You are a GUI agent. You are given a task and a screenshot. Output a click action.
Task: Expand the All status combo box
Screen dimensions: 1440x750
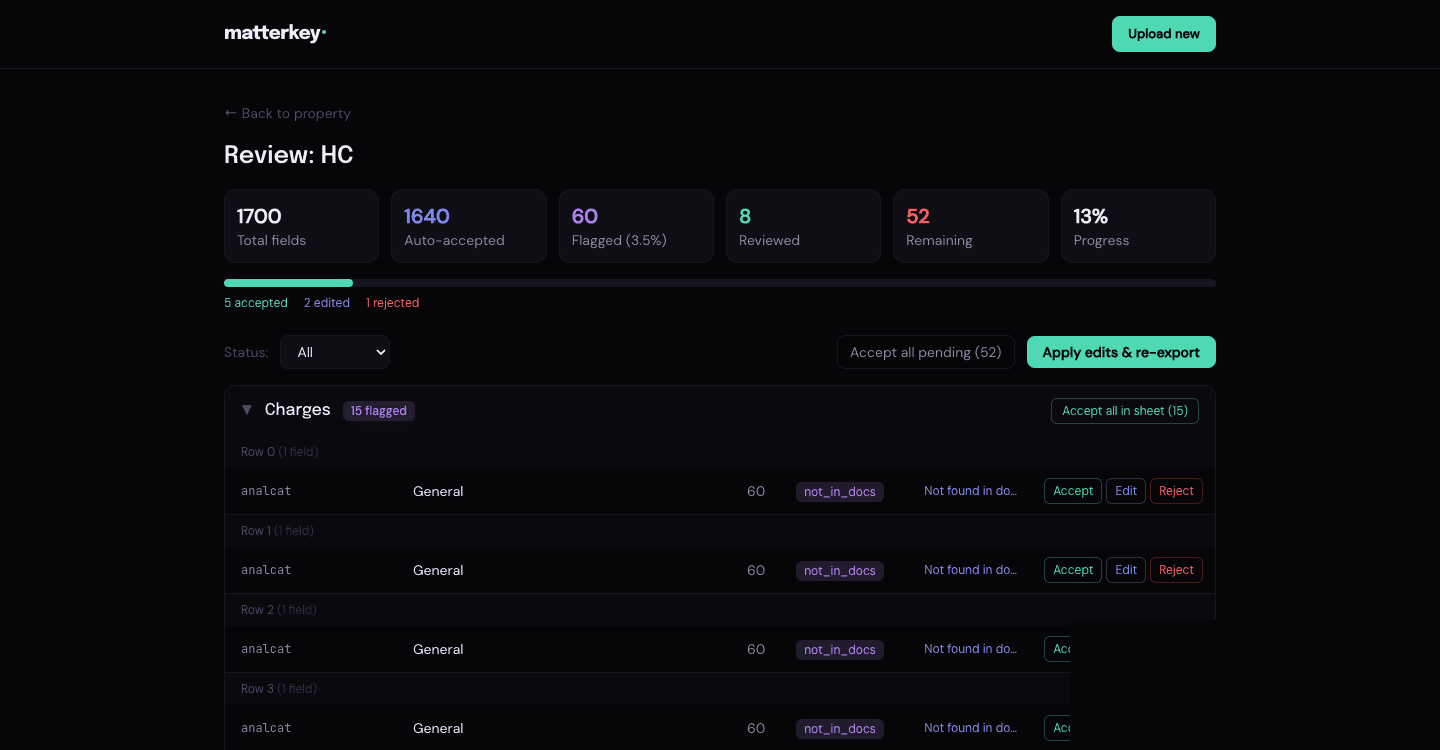click(x=335, y=352)
